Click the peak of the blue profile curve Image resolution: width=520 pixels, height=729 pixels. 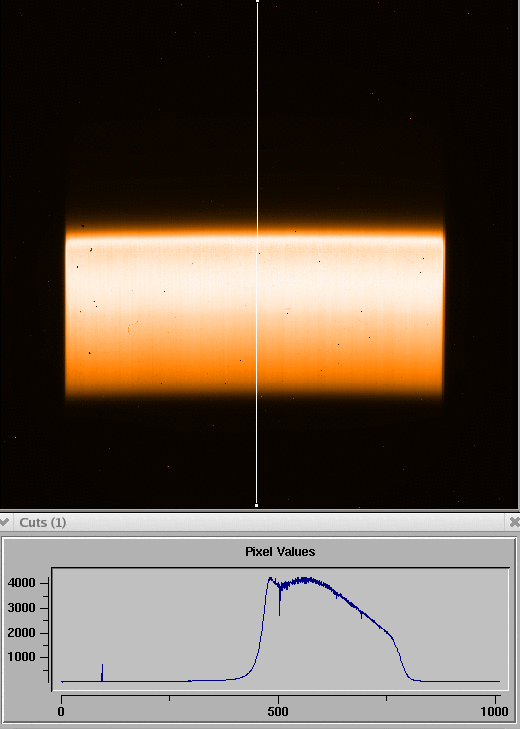pos(270,578)
